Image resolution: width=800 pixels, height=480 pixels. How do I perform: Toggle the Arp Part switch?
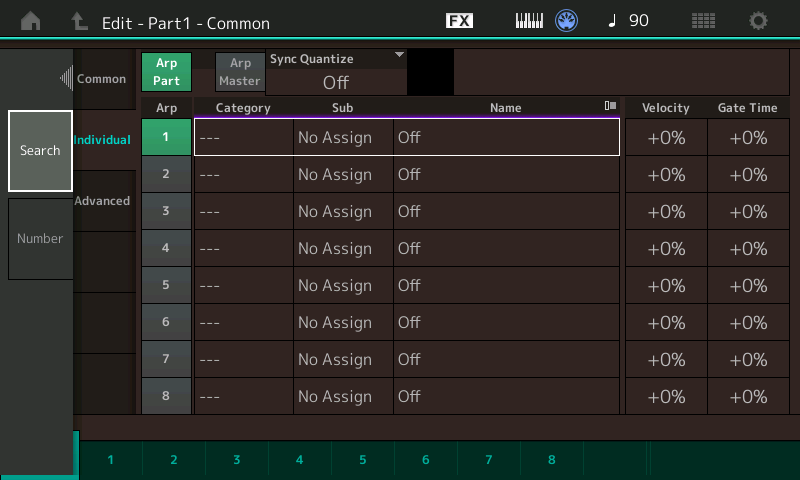(x=166, y=72)
